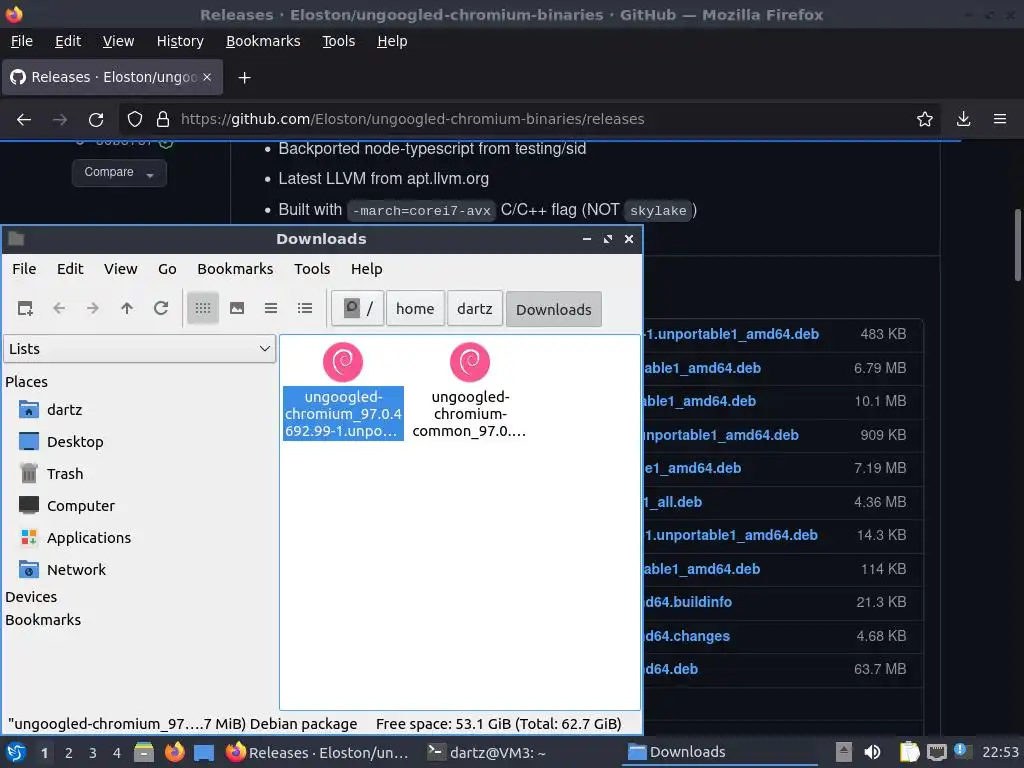Go back in Firefox browser history
The image size is (1024, 768).
(x=24, y=120)
